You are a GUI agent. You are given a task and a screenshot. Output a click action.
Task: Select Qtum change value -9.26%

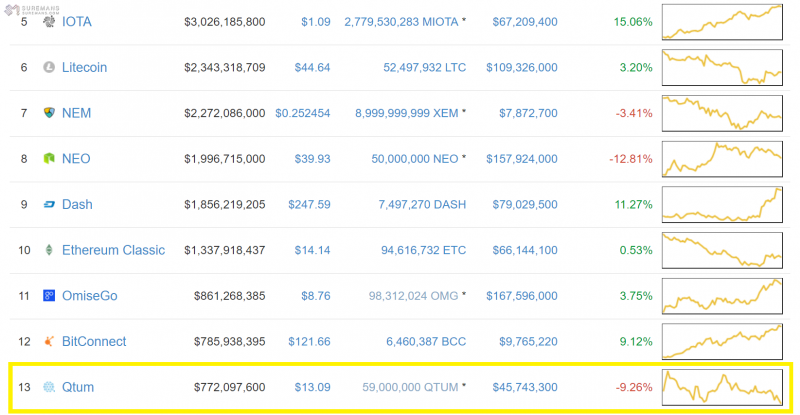(634, 387)
